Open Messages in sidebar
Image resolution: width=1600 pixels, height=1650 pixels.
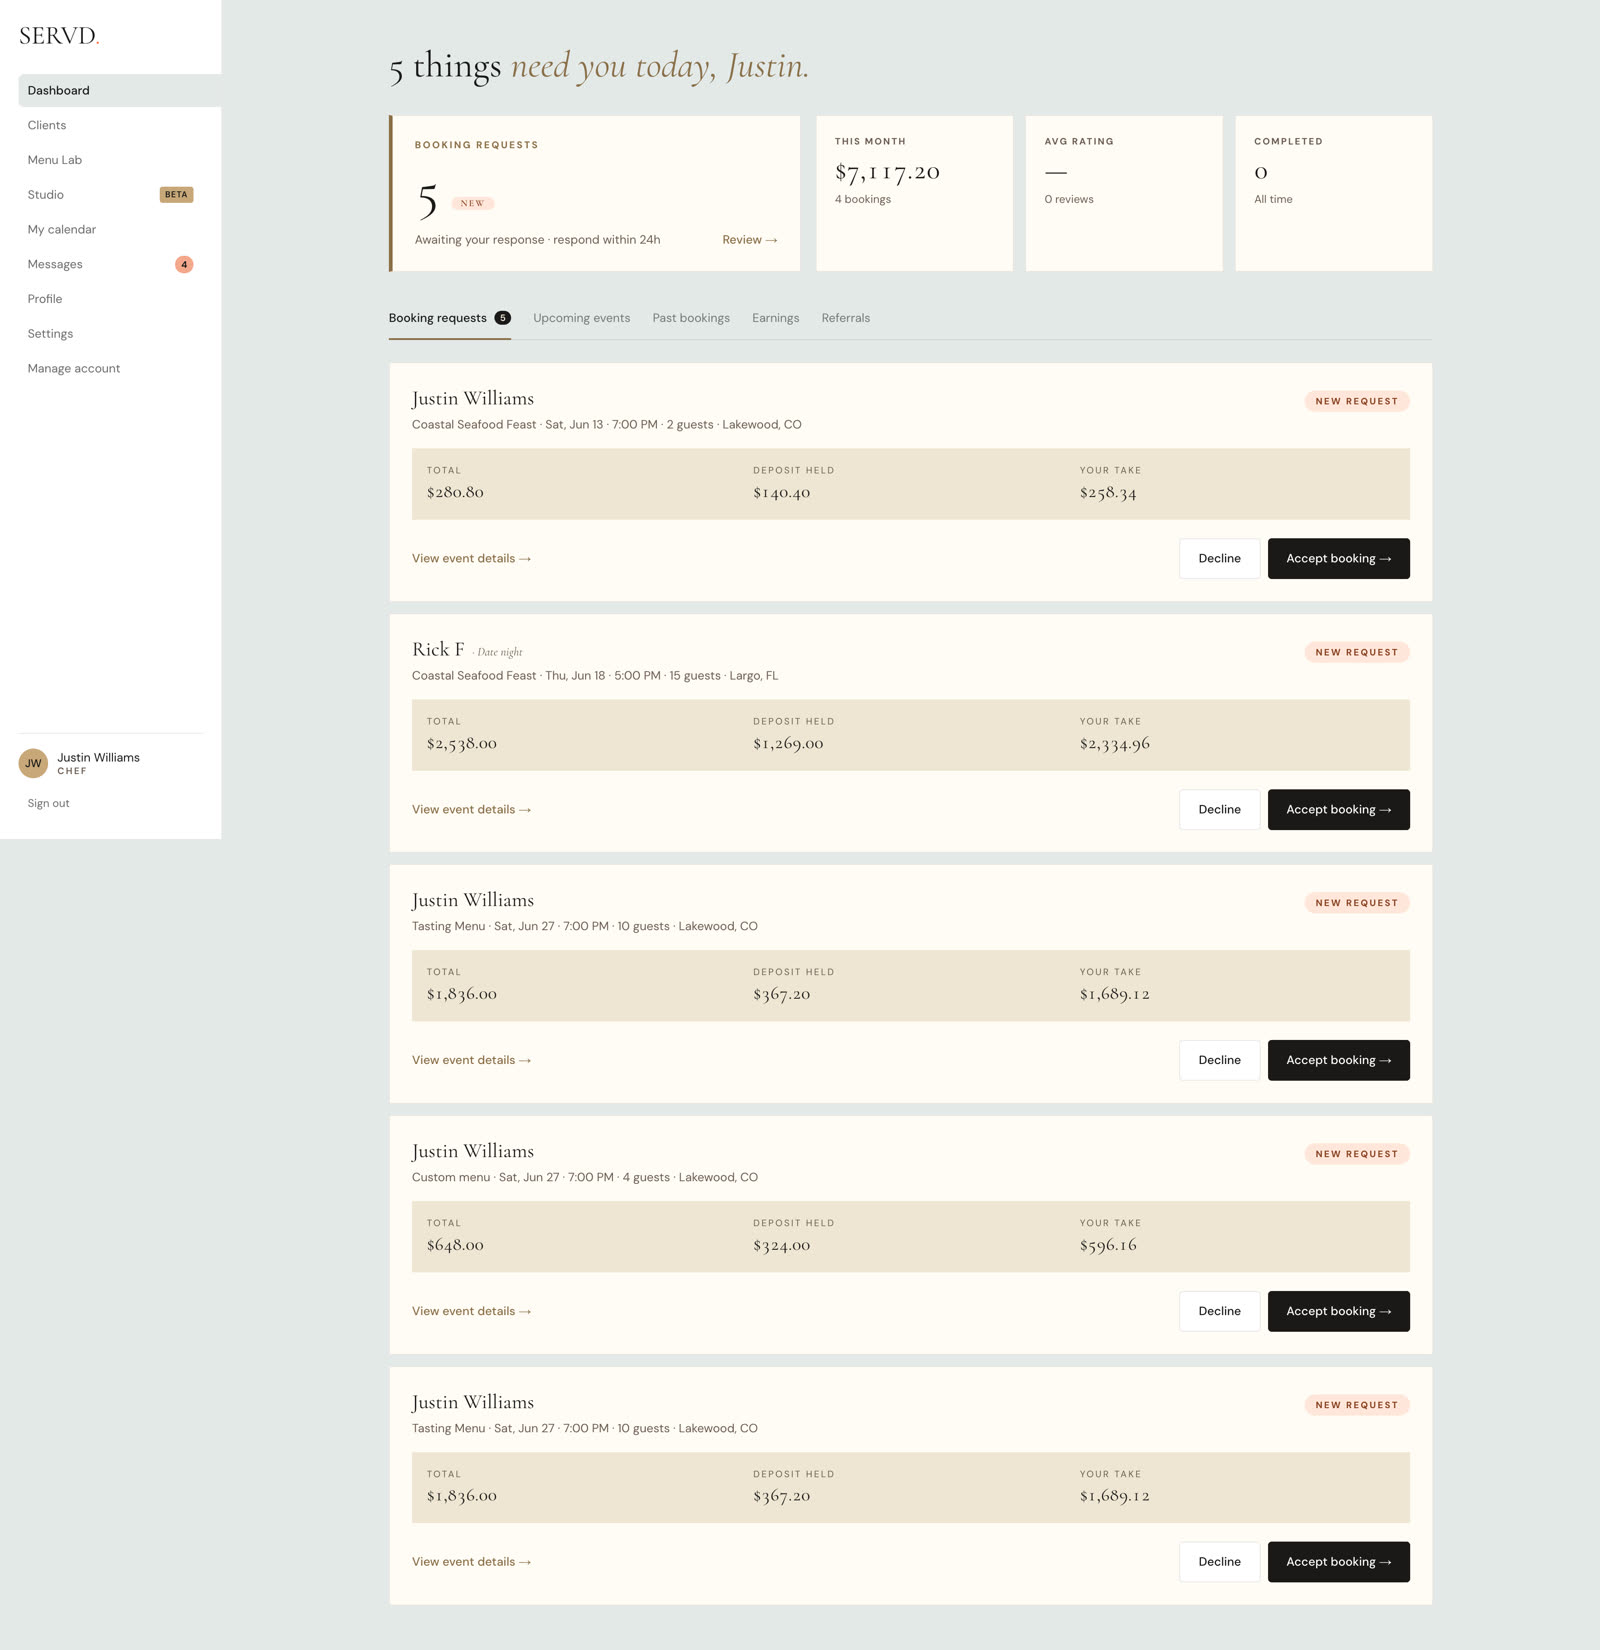click(55, 264)
